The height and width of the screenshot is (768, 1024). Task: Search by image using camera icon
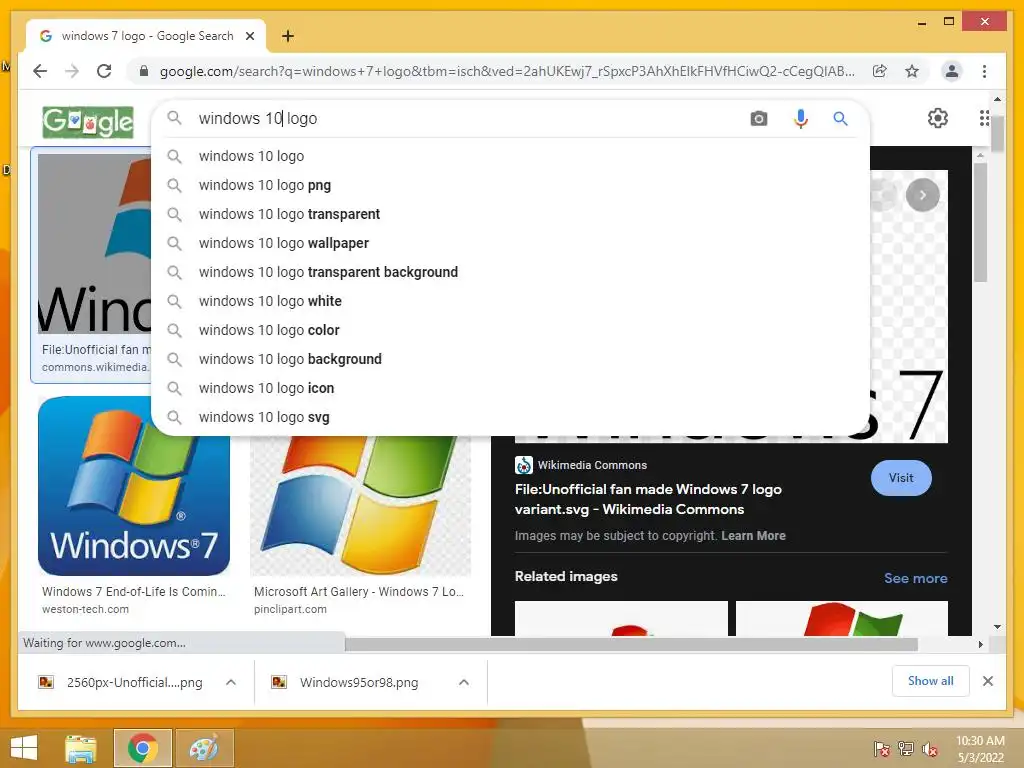[758, 118]
